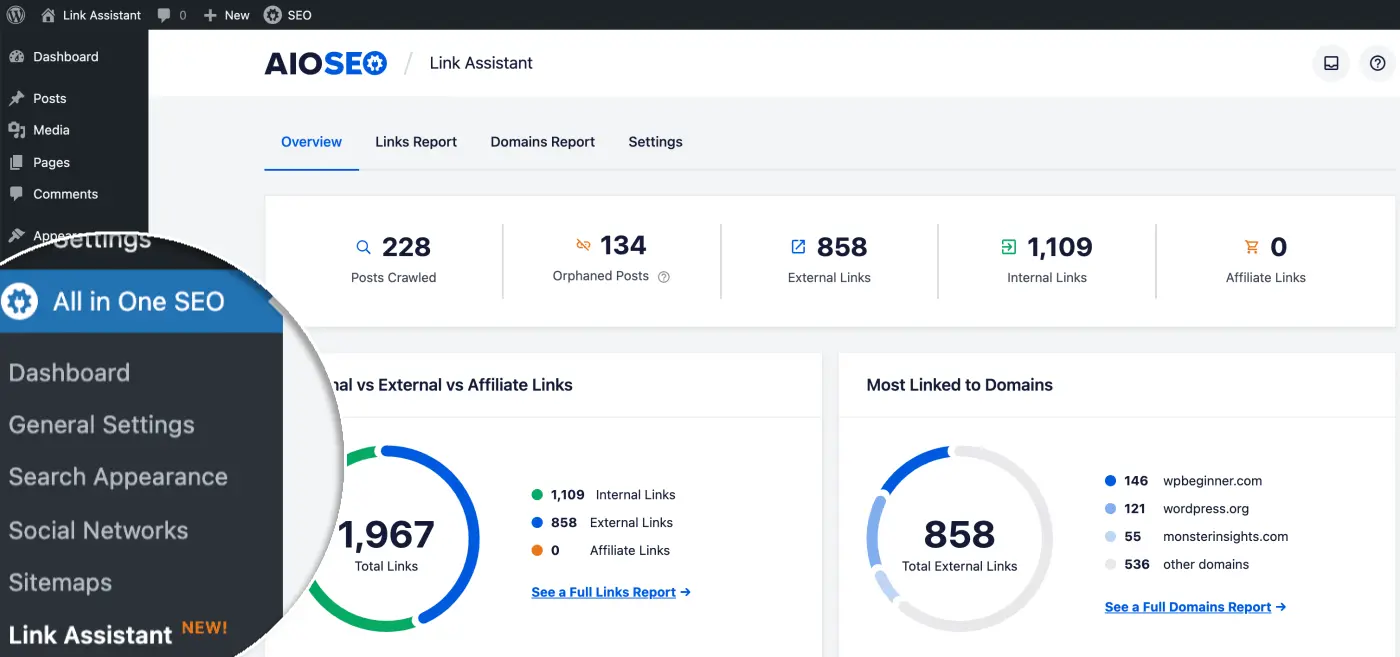Select the Settings tab in AIOSEO

coord(655,141)
